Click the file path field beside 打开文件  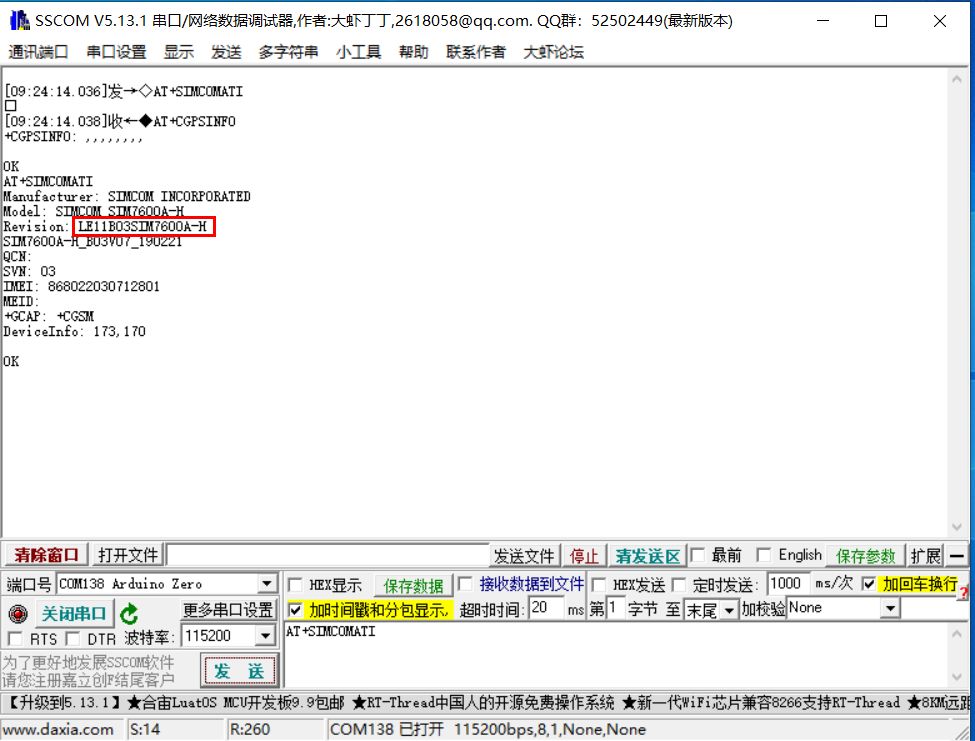328,555
